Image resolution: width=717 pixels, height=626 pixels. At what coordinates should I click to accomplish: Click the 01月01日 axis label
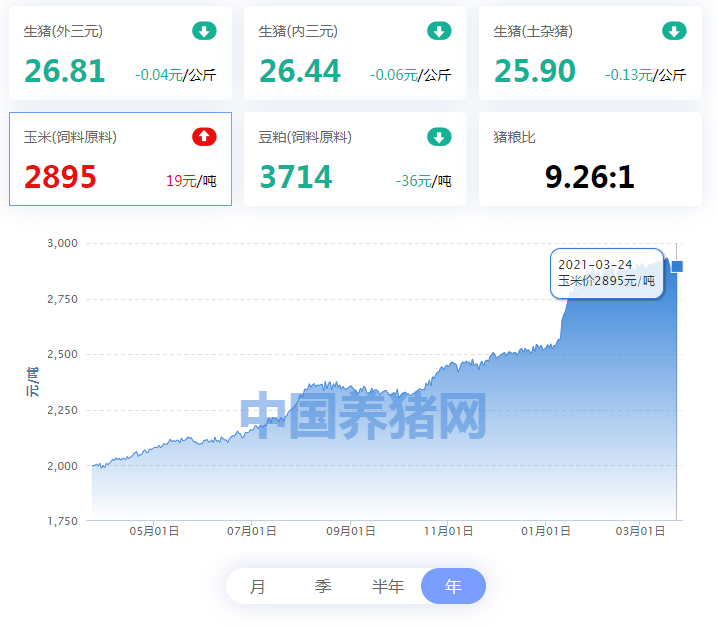546,531
